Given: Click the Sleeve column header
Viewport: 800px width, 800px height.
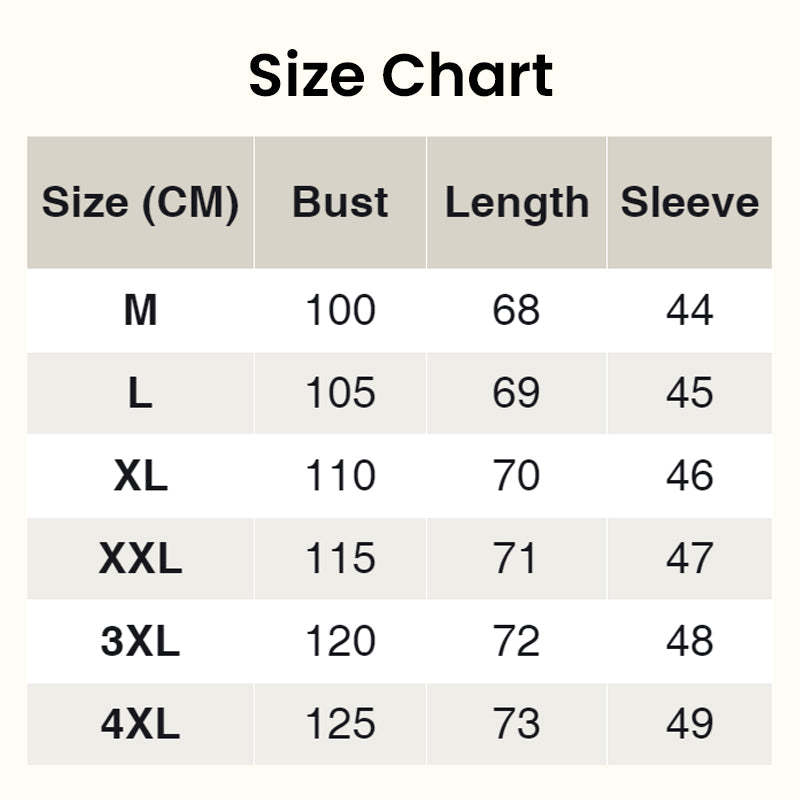Looking at the screenshot, I should 689,203.
